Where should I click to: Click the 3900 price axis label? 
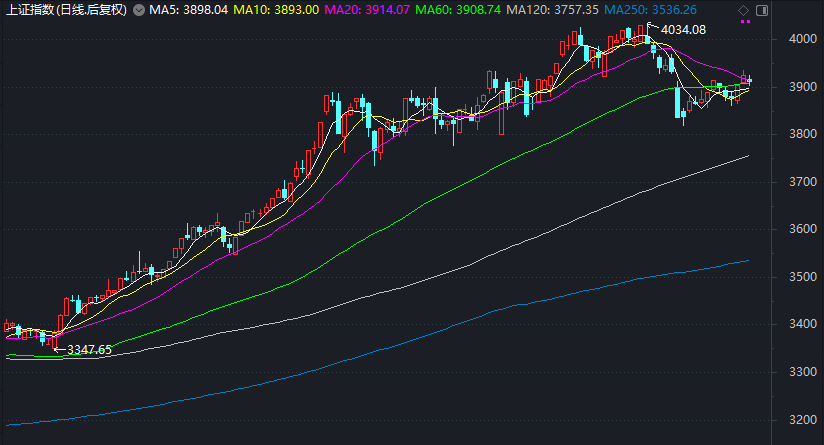tap(802, 87)
